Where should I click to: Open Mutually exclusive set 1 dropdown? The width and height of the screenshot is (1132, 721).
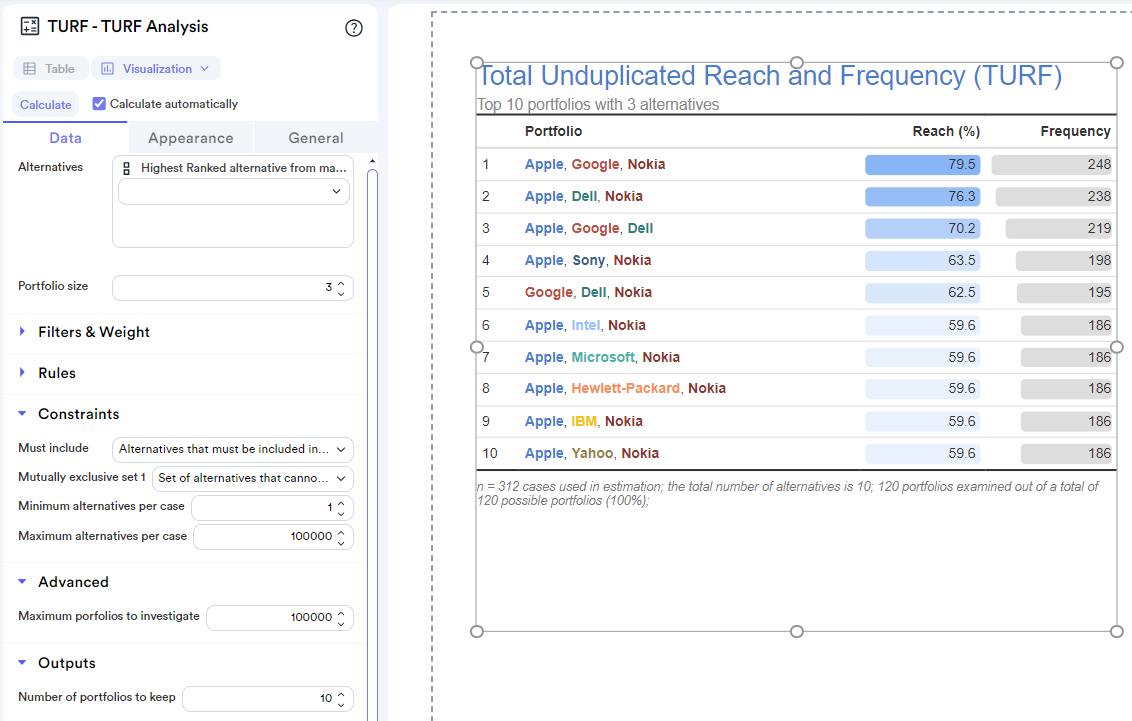tap(253, 478)
